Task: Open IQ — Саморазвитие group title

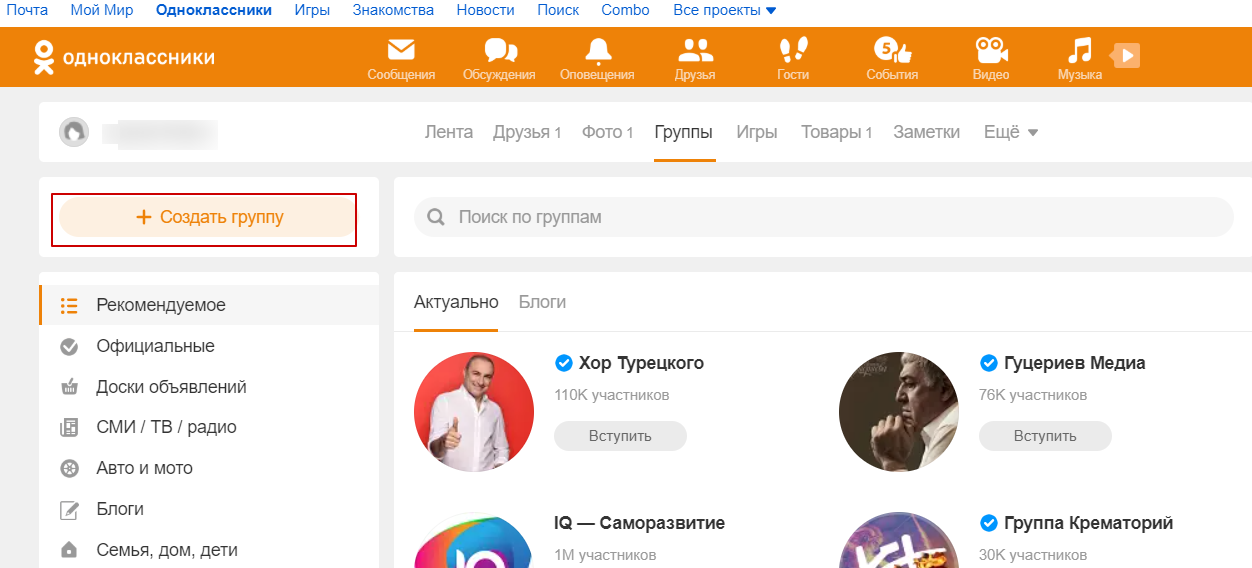Action: pos(640,523)
